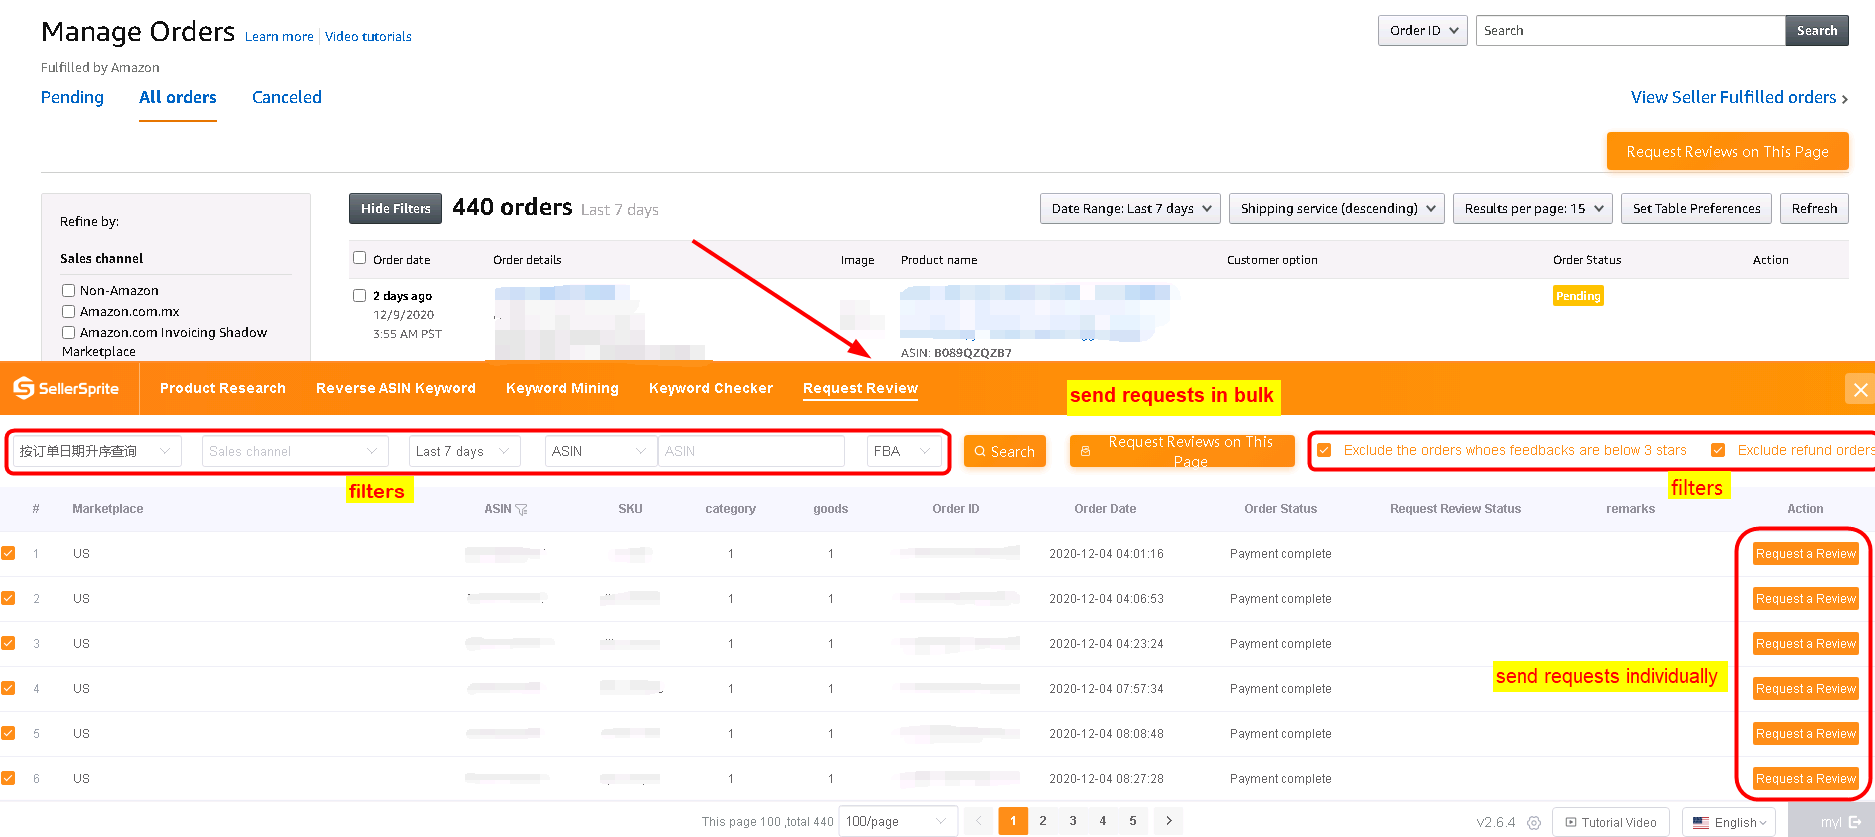Open the FBA fulfillment dropdown
1875x837 pixels.
pos(904,451)
